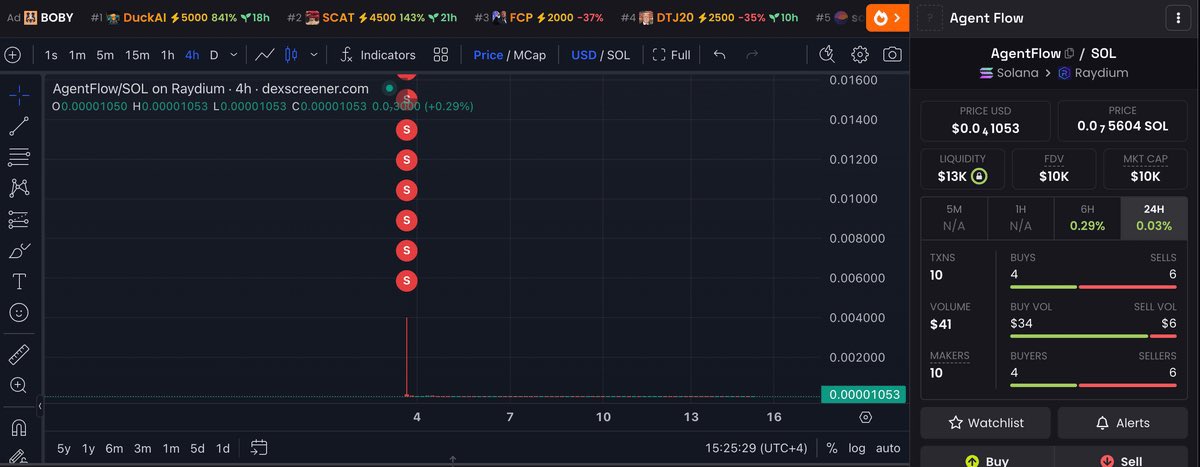
Task: Toggle percent scale on the chart
Action: pyautogui.click(x=832, y=448)
